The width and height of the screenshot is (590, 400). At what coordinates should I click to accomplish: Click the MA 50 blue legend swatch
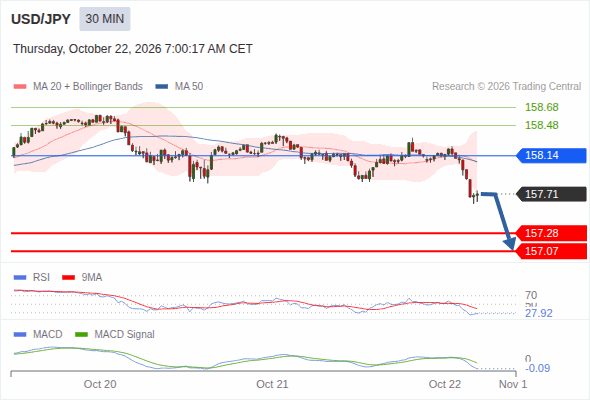[x=162, y=87]
